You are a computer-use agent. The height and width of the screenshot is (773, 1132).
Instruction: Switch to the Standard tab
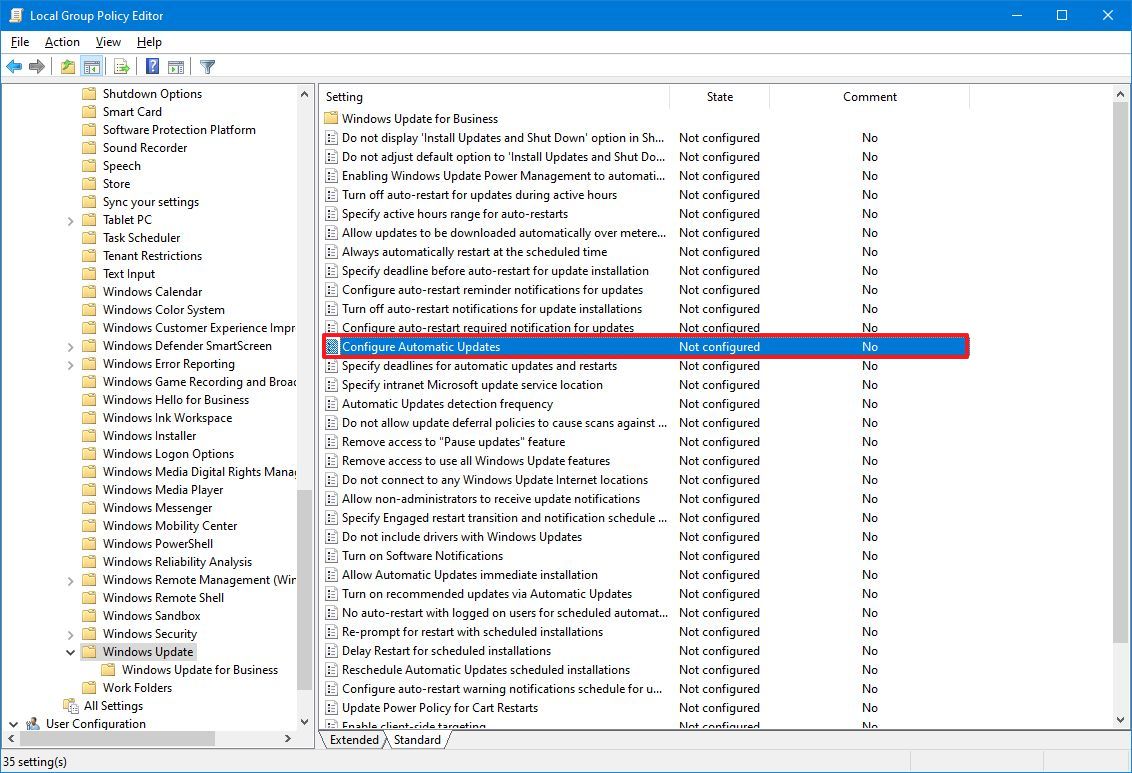click(417, 740)
